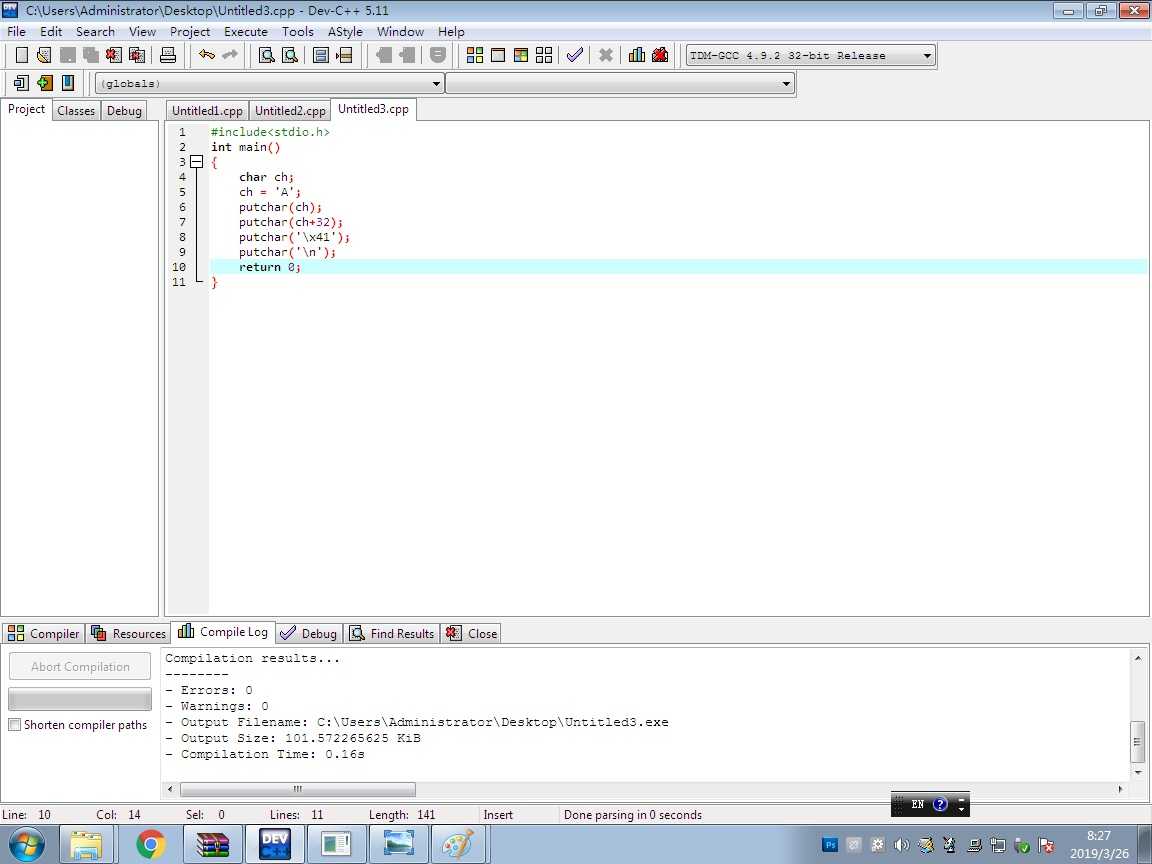Click the Abort Compilation button
1152x864 pixels.
(x=80, y=666)
